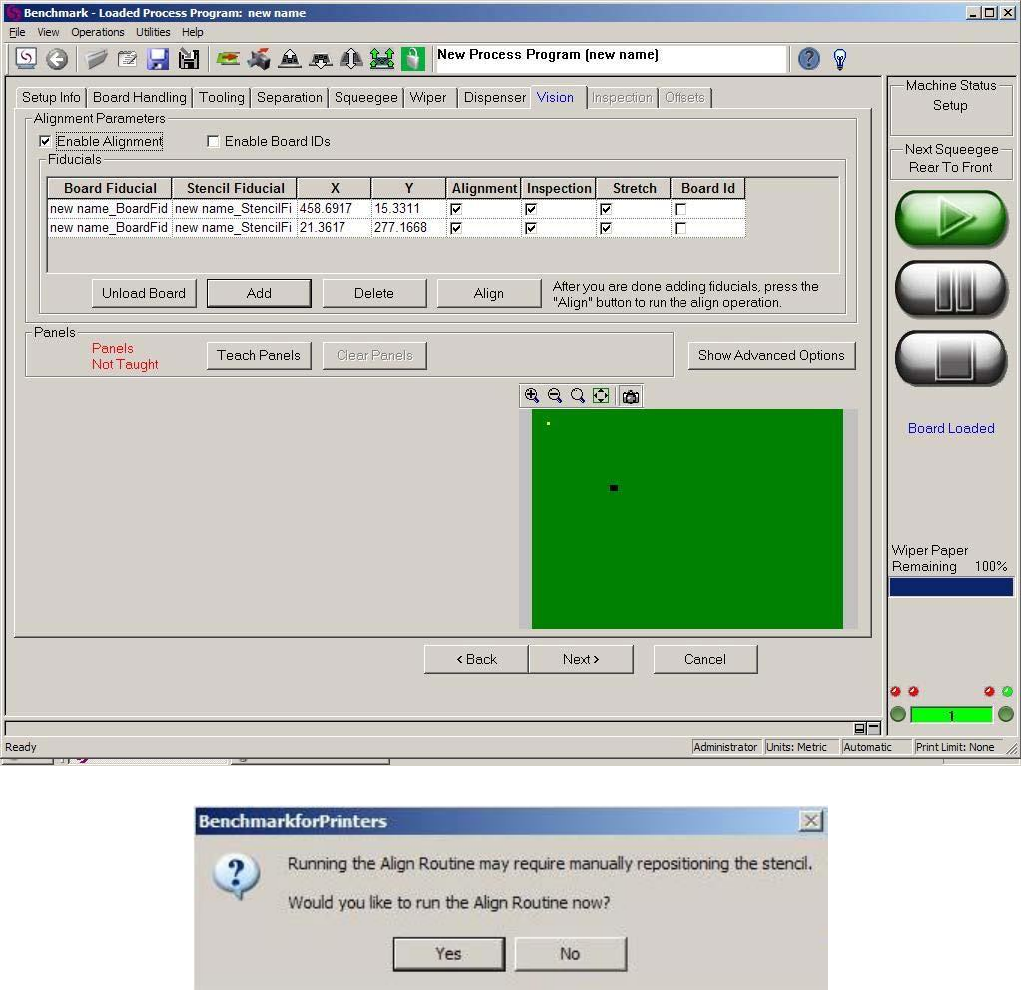Image resolution: width=1021 pixels, height=990 pixels.
Task: Click the Save As floppy icon
Action: (189, 59)
